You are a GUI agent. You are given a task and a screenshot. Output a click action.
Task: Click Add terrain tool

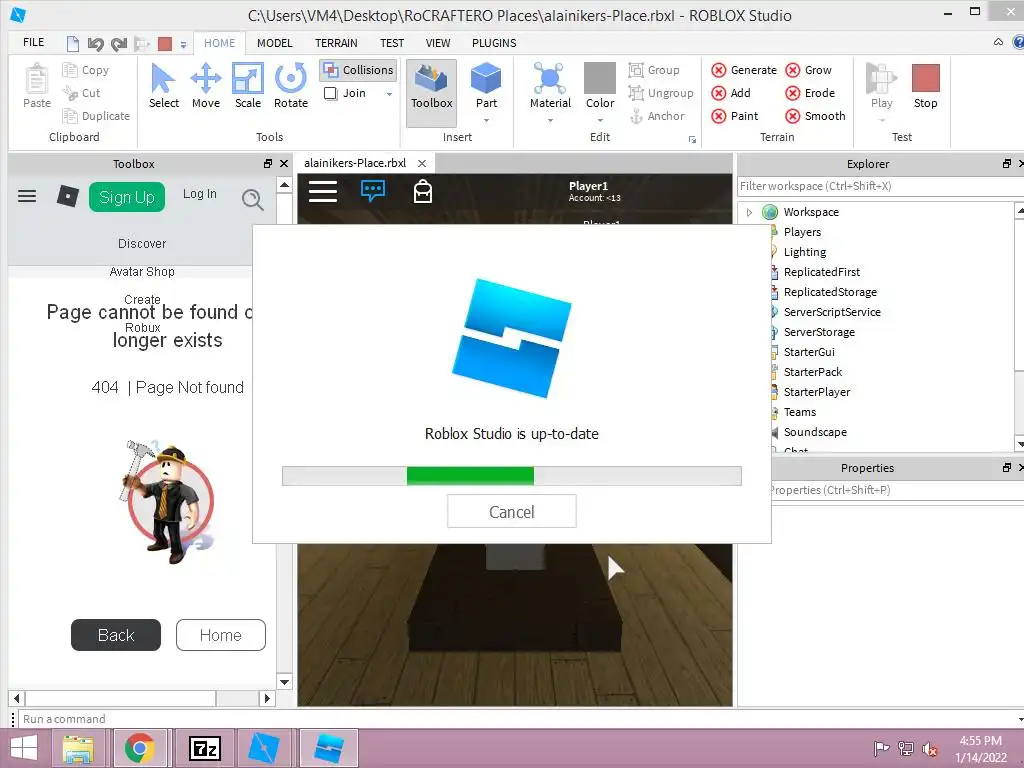731,93
